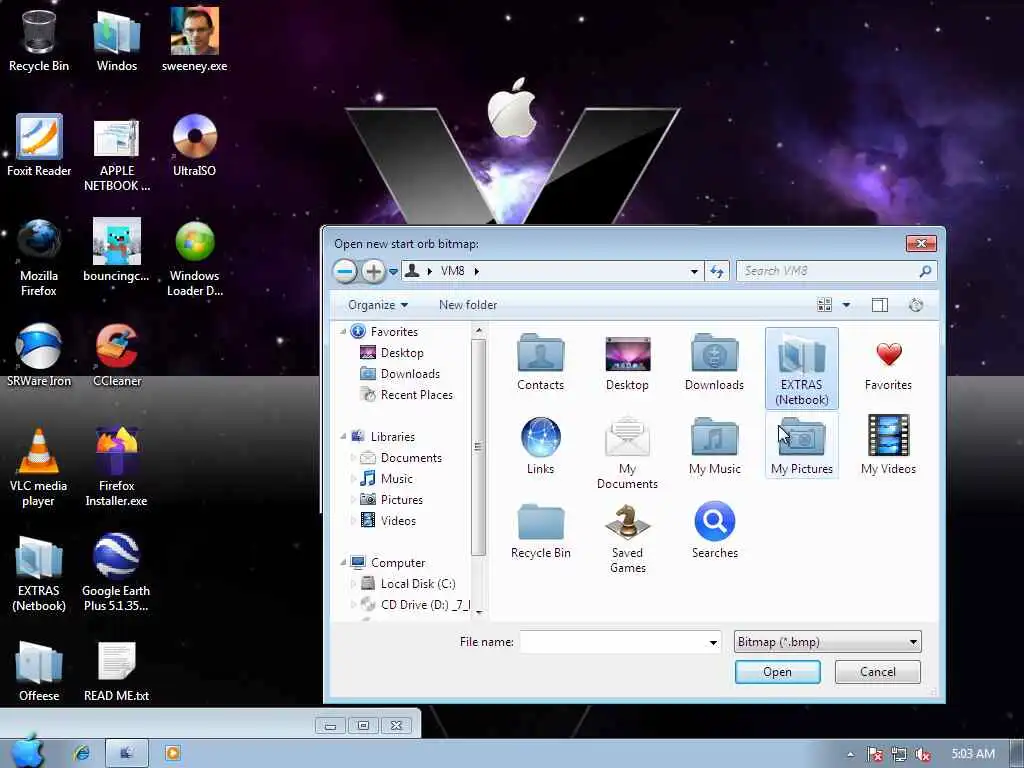Click the VM8 breadcrumb in the address bar
Image resolution: width=1024 pixels, height=768 pixels.
click(x=453, y=271)
